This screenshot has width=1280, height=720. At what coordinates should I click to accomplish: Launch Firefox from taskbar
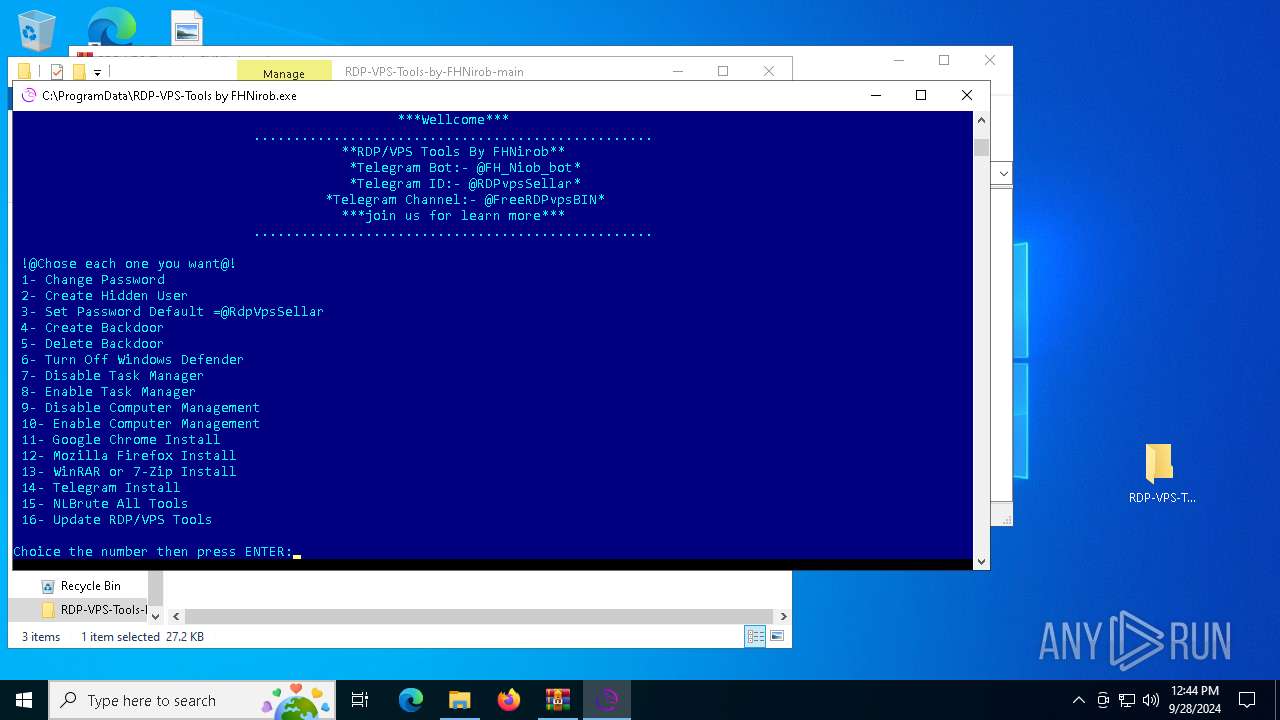509,700
